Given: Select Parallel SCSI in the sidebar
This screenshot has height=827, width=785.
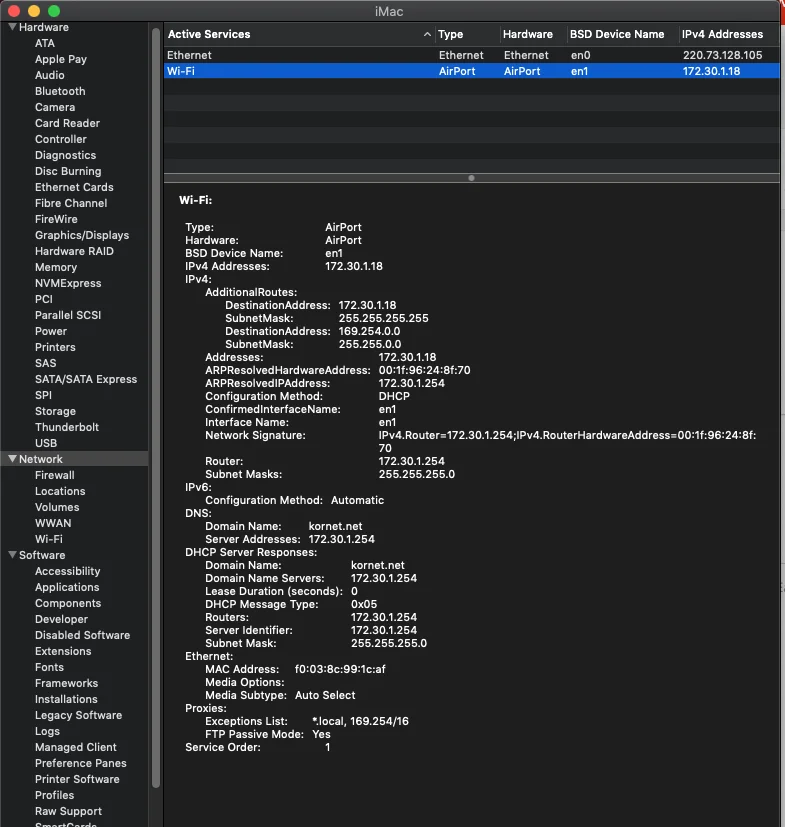Looking at the screenshot, I should [68, 315].
